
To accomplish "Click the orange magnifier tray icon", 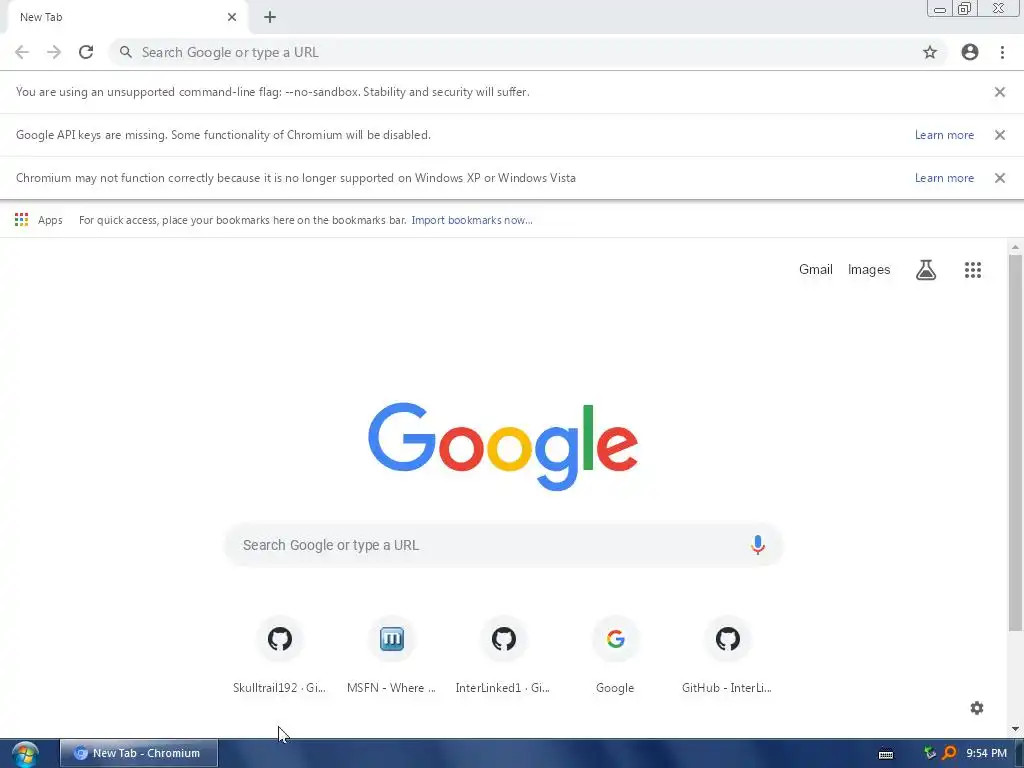I will (x=949, y=753).
